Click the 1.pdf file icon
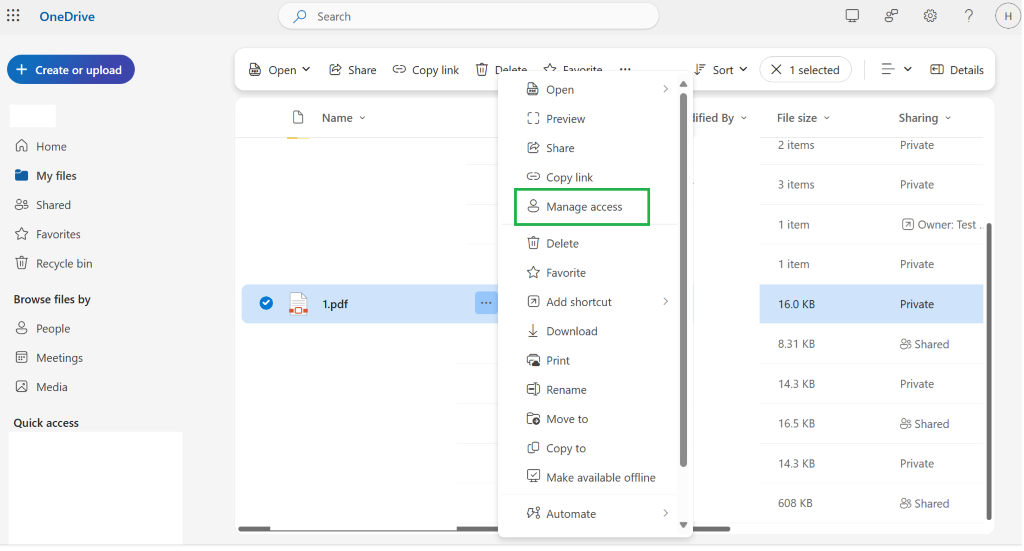This screenshot has height=551, width=1024. pyautogui.click(x=298, y=304)
